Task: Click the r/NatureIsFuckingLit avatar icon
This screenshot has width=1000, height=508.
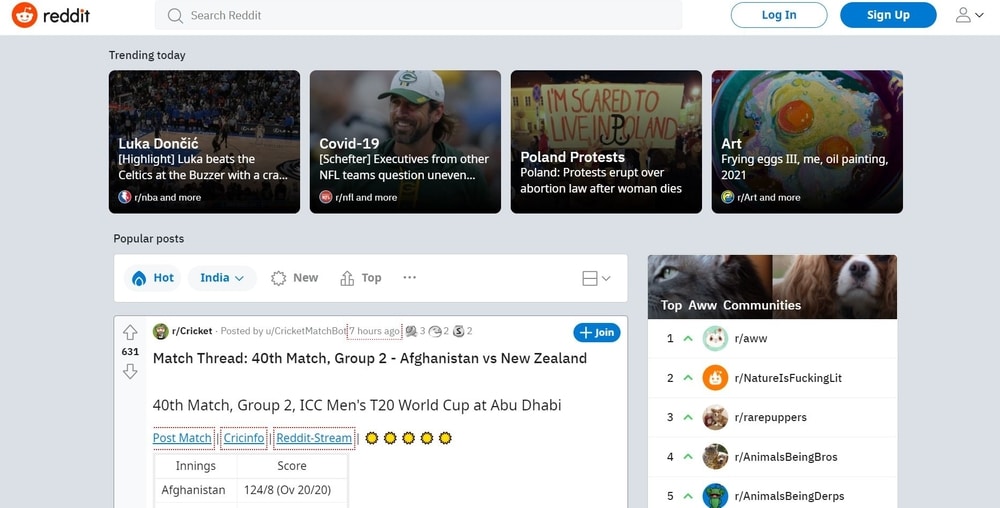Action: point(715,378)
